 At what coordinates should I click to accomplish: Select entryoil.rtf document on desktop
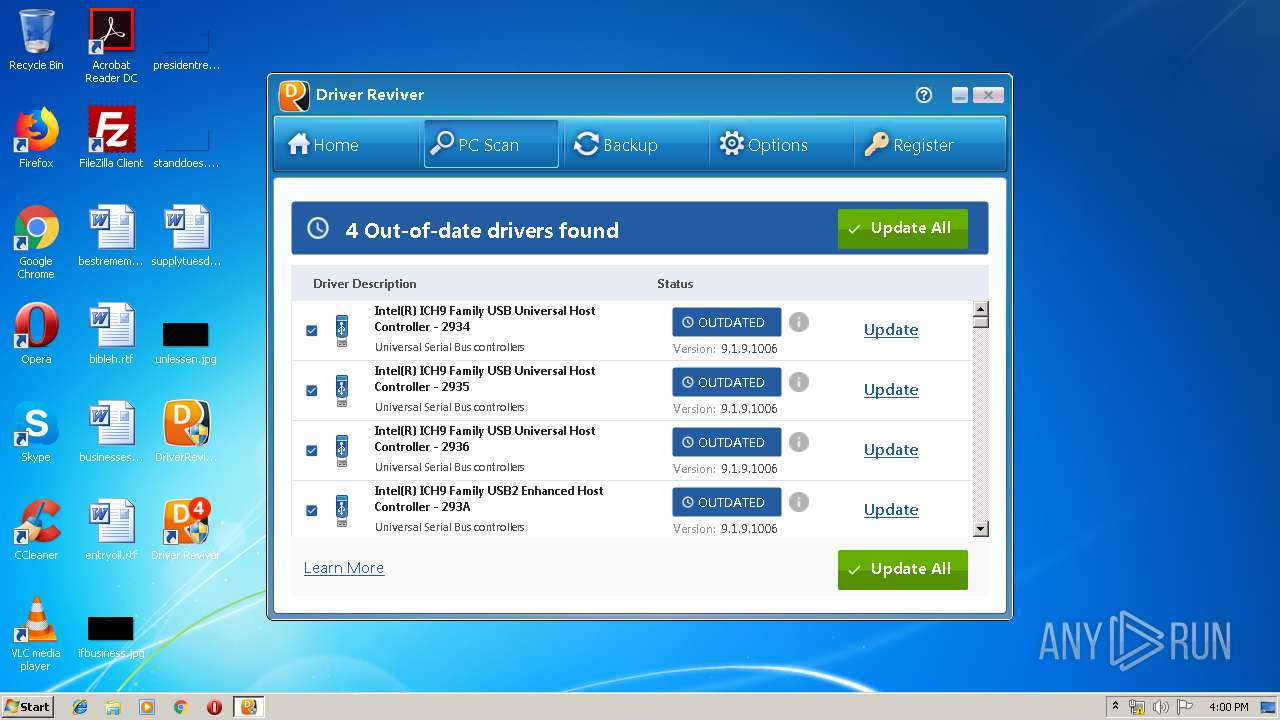(x=111, y=530)
